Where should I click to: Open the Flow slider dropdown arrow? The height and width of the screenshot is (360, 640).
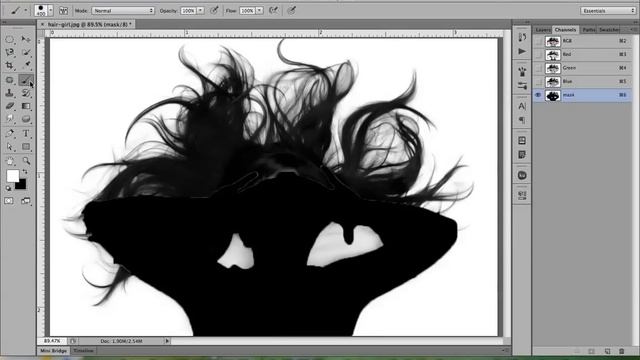click(260, 11)
